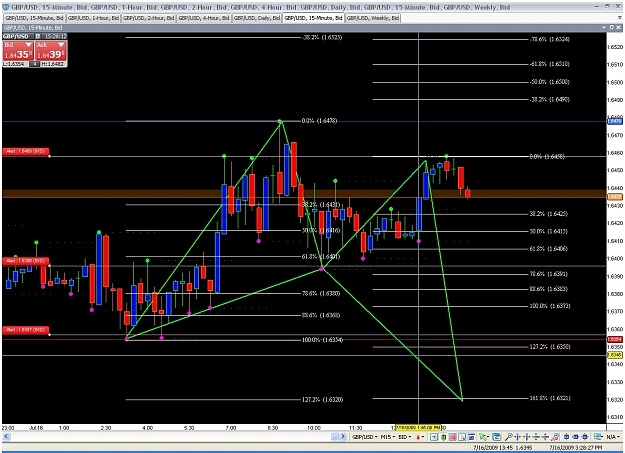Click the orange current price axis marker

pyautogui.click(x=614, y=197)
